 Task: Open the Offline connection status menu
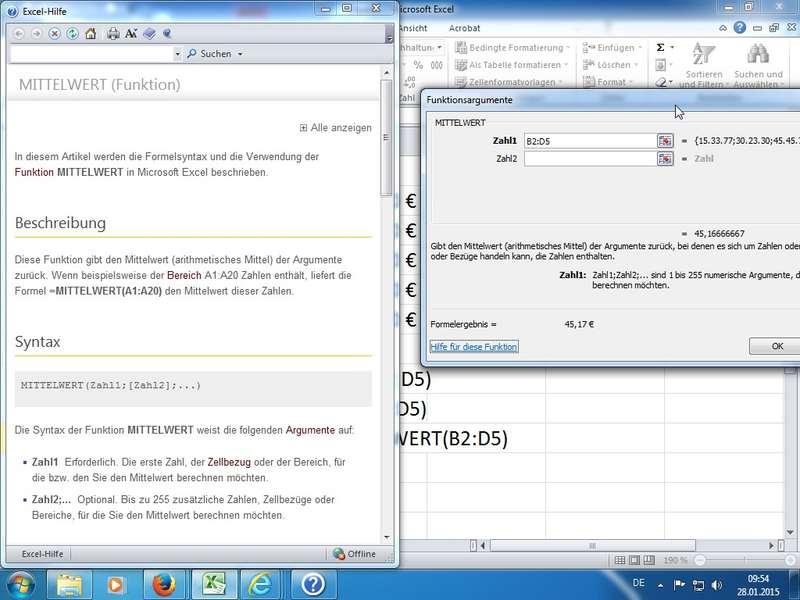[x=355, y=554]
